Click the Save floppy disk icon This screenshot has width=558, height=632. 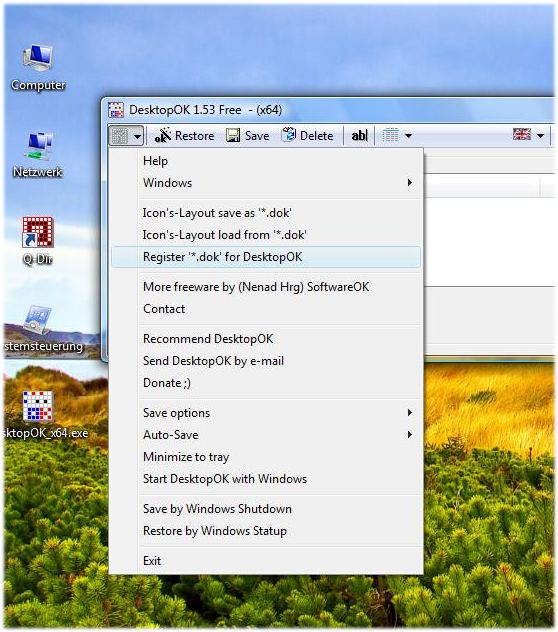tap(233, 135)
